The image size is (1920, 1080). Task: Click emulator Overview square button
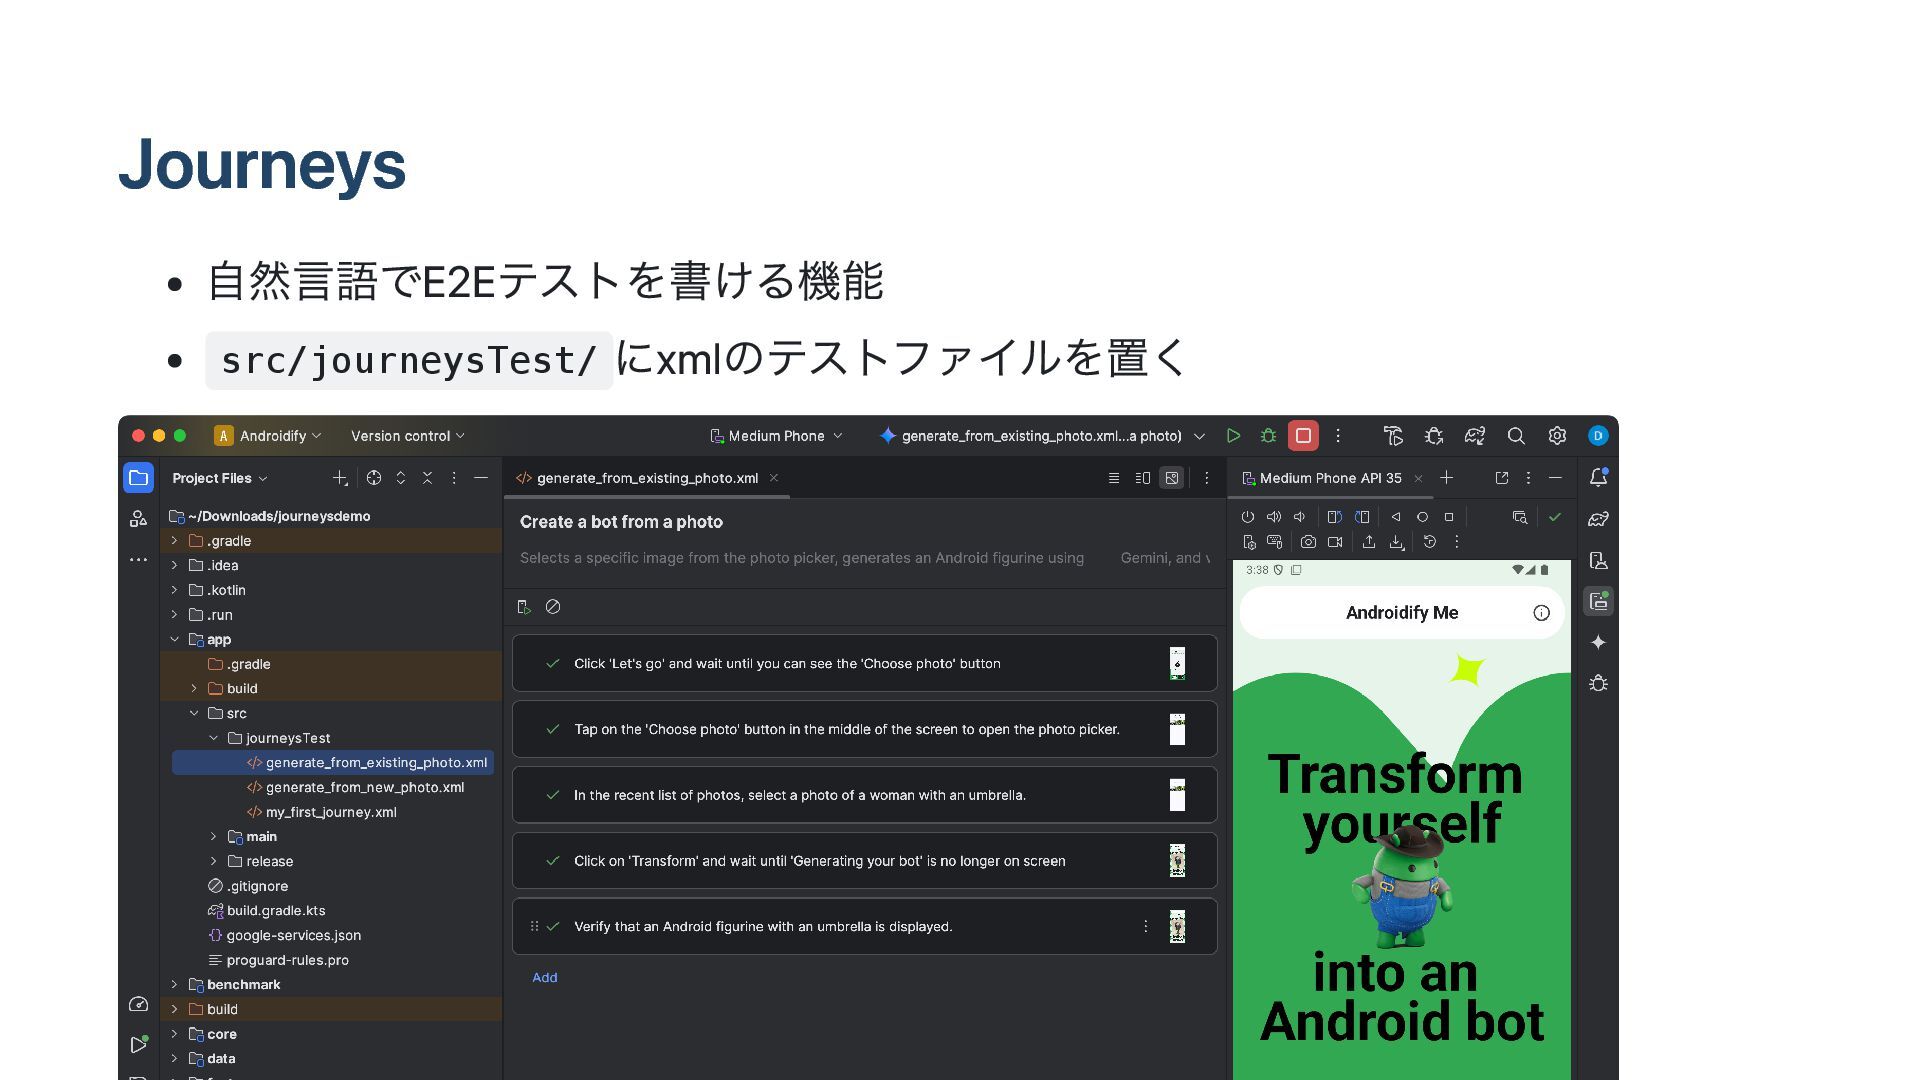coord(1448,517)
